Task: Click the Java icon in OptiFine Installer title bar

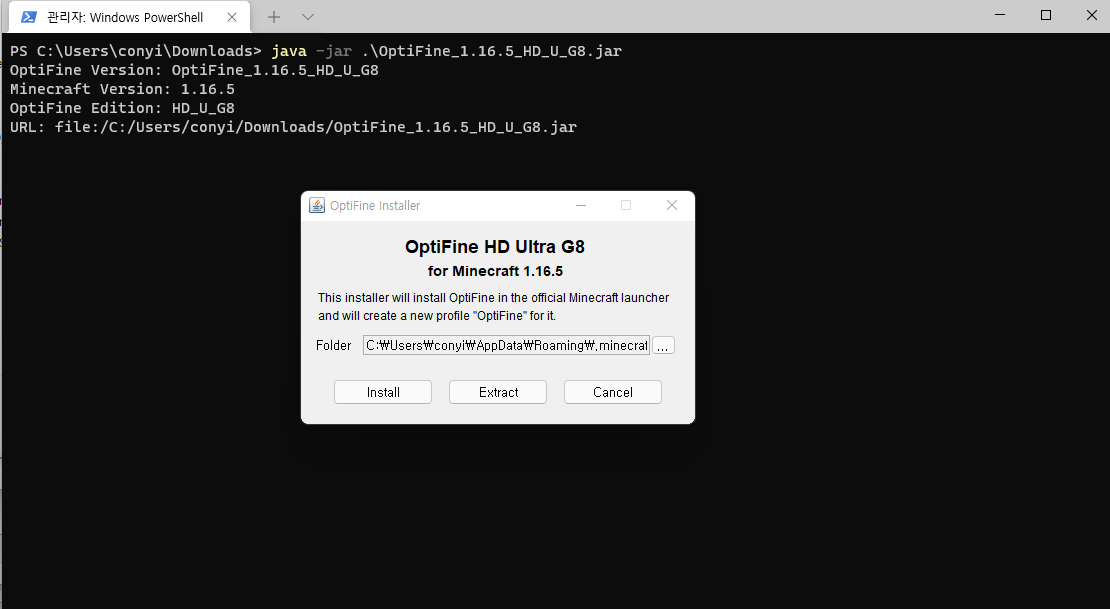Action: coord(317,205)
